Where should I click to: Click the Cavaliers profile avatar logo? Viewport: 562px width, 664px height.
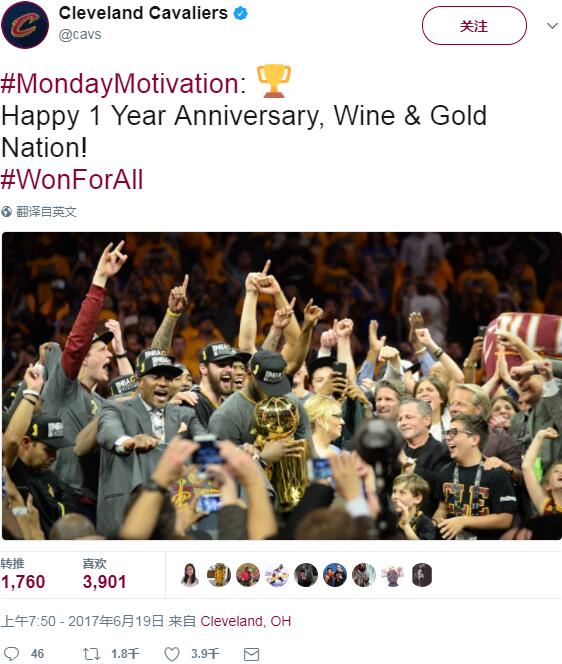(25, 25)
